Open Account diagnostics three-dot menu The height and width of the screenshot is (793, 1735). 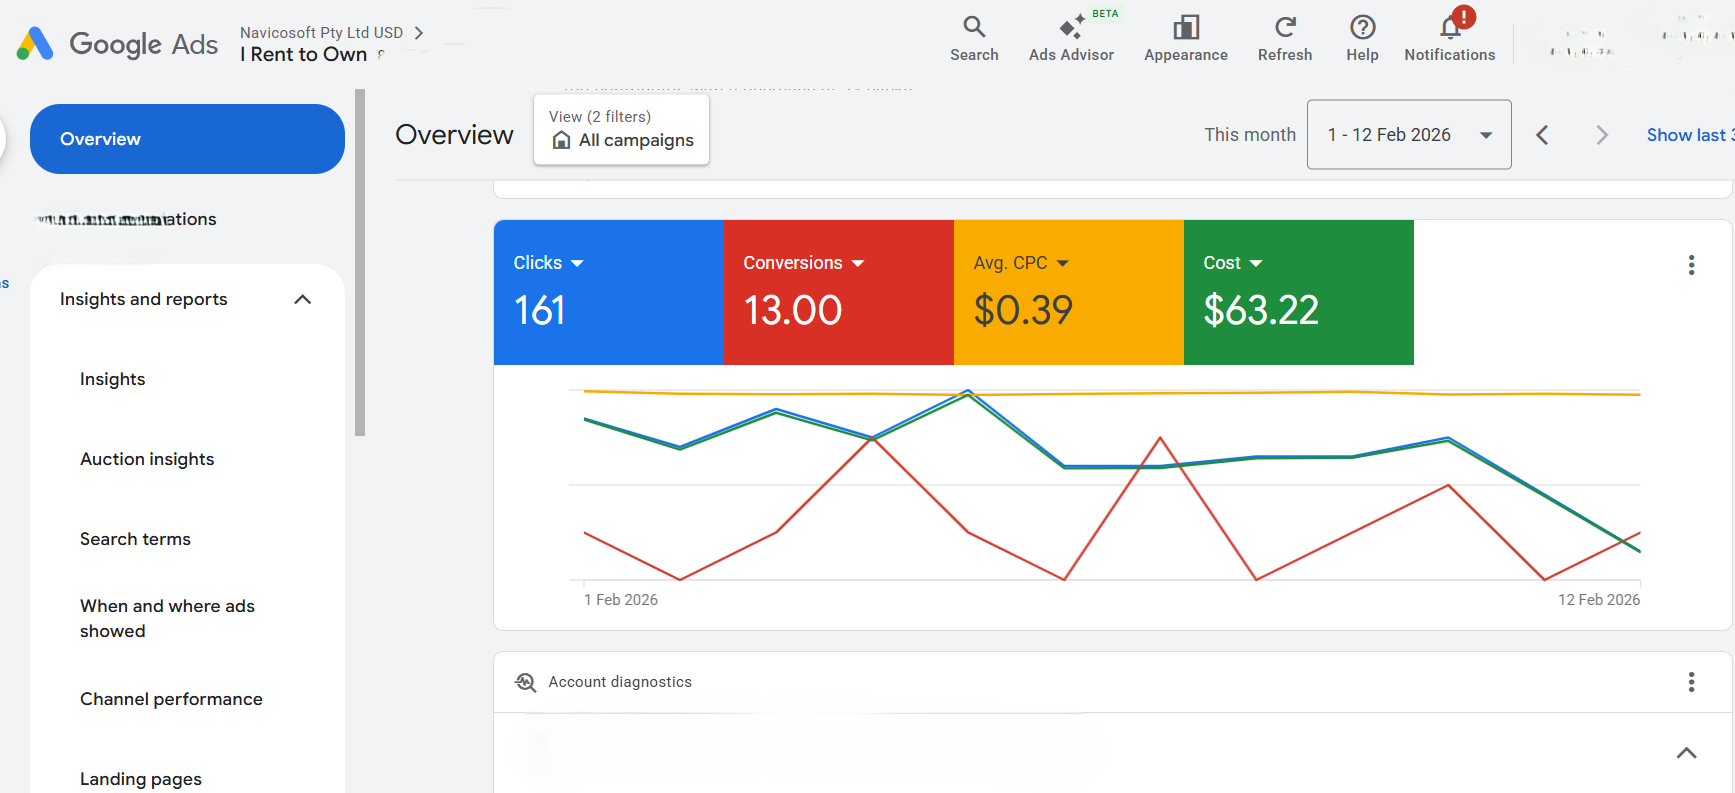(x=1691, y=682)
